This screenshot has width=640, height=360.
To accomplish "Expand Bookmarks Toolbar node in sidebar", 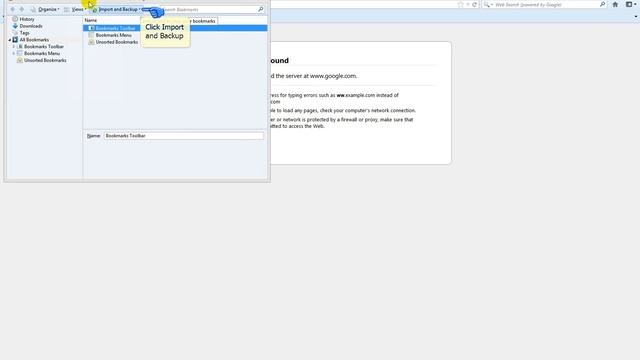I will click(13, 47).
